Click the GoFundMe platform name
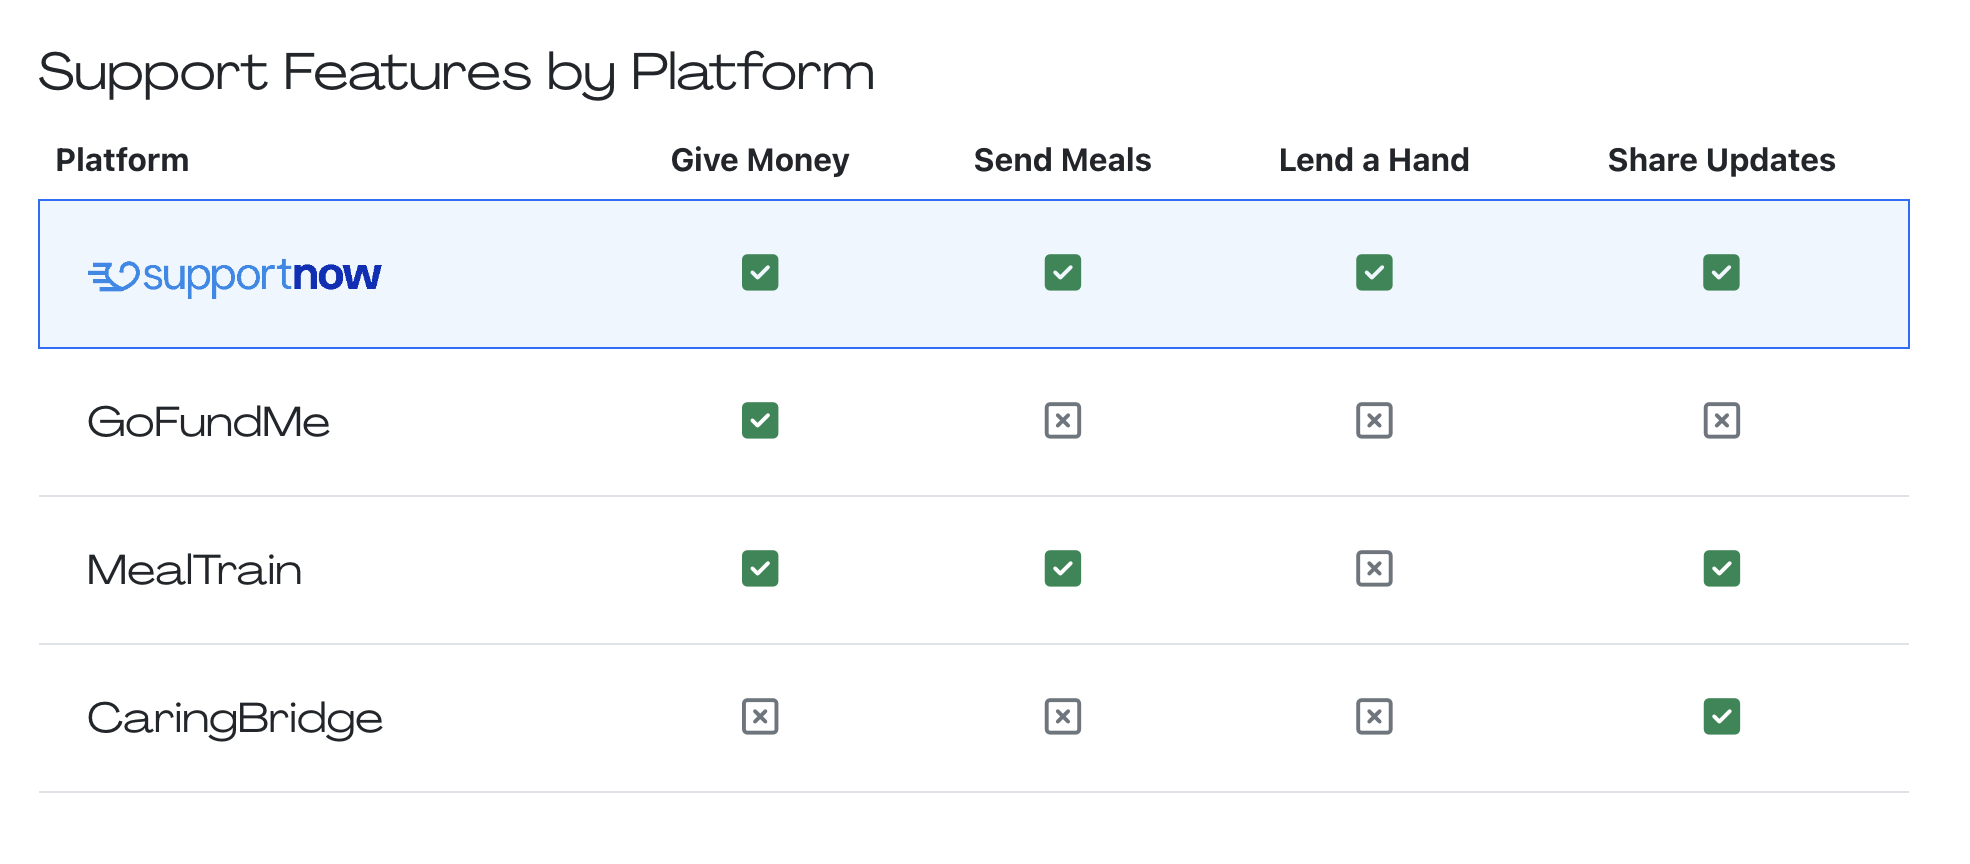Image resolution: width=1970 pixels, height=864 pixels. pos(208,422)
